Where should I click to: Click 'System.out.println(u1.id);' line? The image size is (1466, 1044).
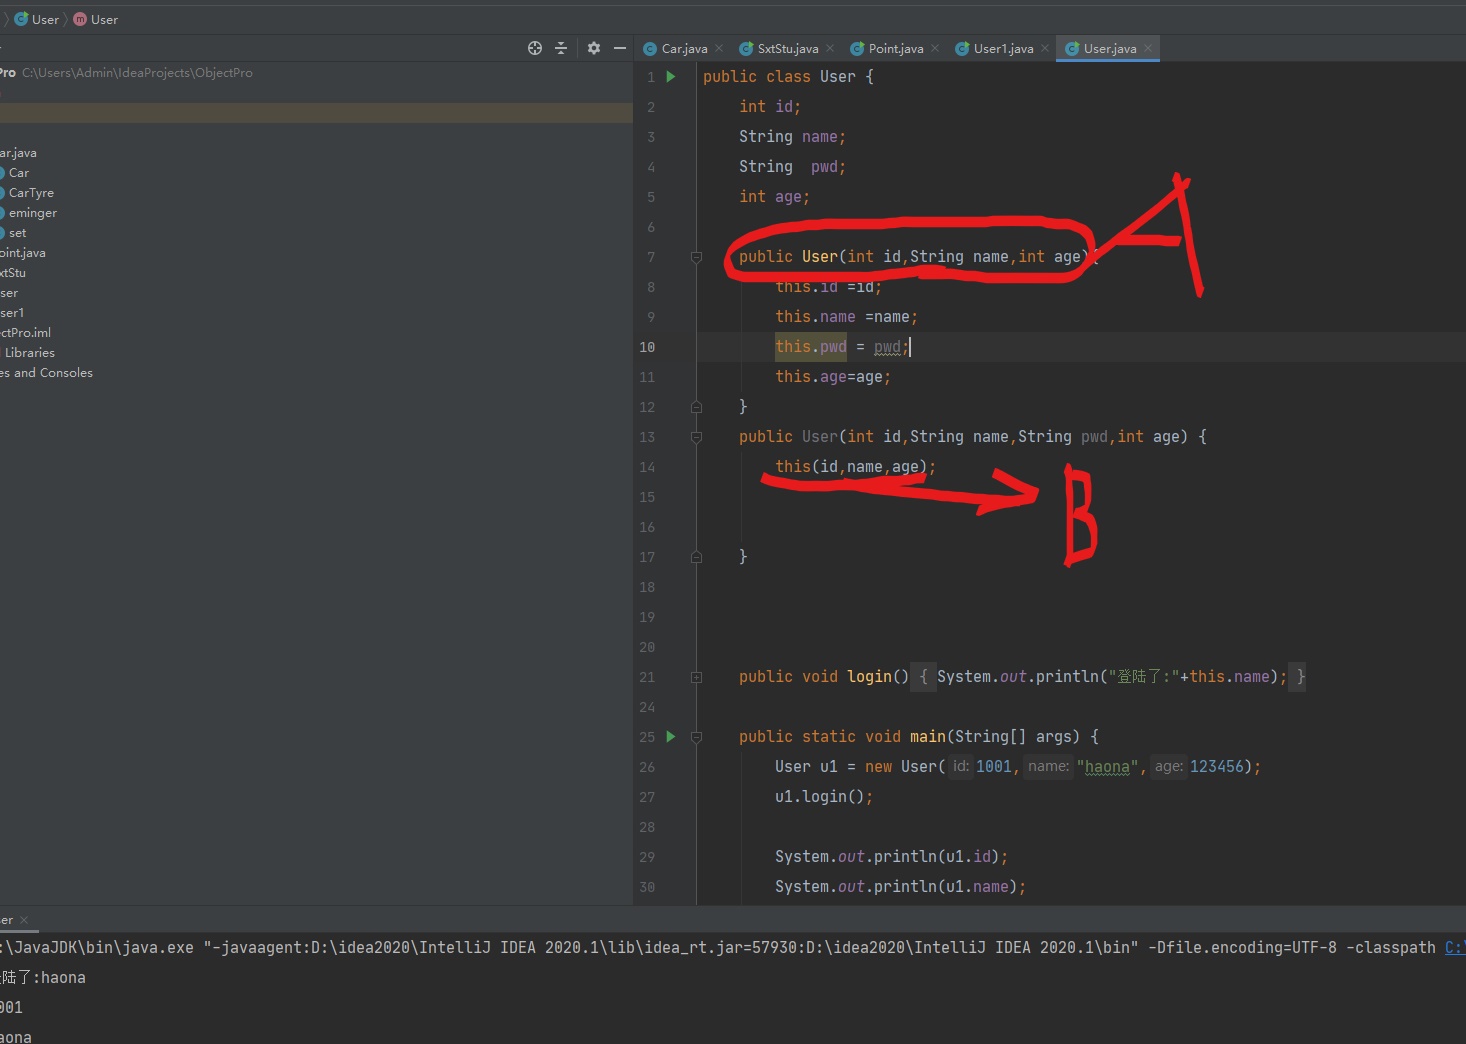tap(891, 857)
